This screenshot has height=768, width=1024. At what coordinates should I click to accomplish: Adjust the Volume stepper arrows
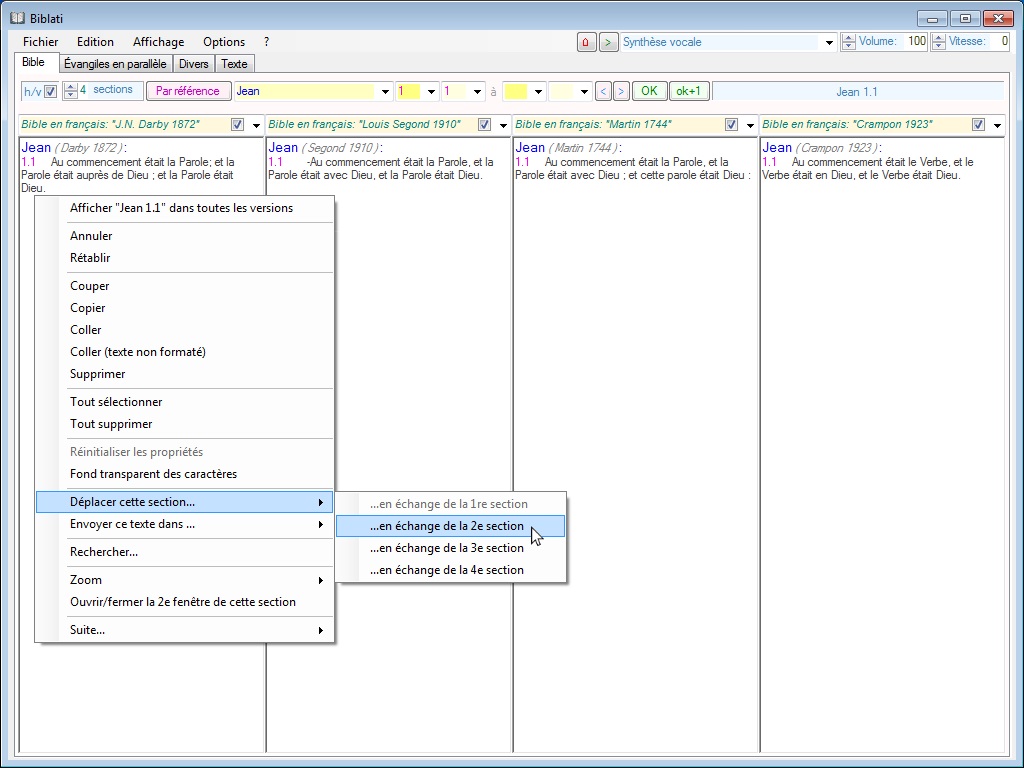coord(849,42)
